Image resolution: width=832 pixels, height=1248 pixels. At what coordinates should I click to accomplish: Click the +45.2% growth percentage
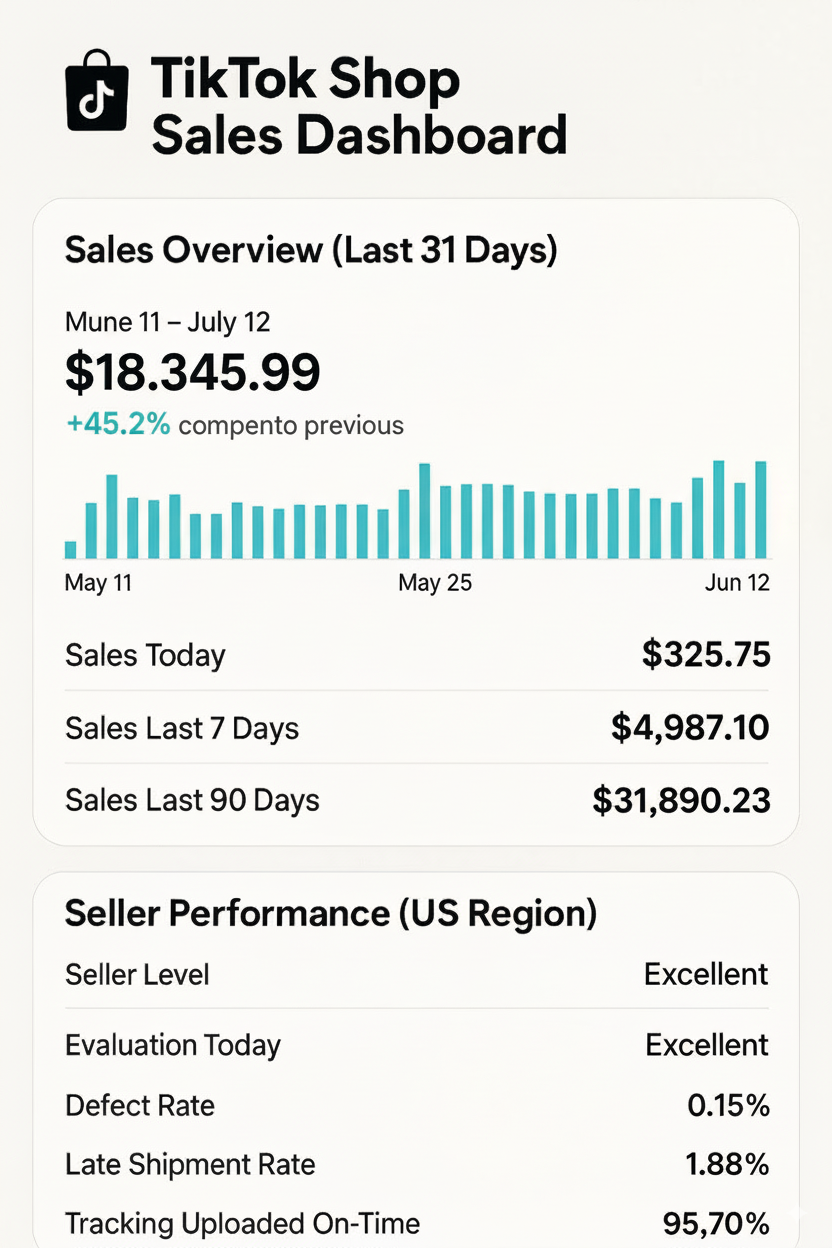pos(118,425)
